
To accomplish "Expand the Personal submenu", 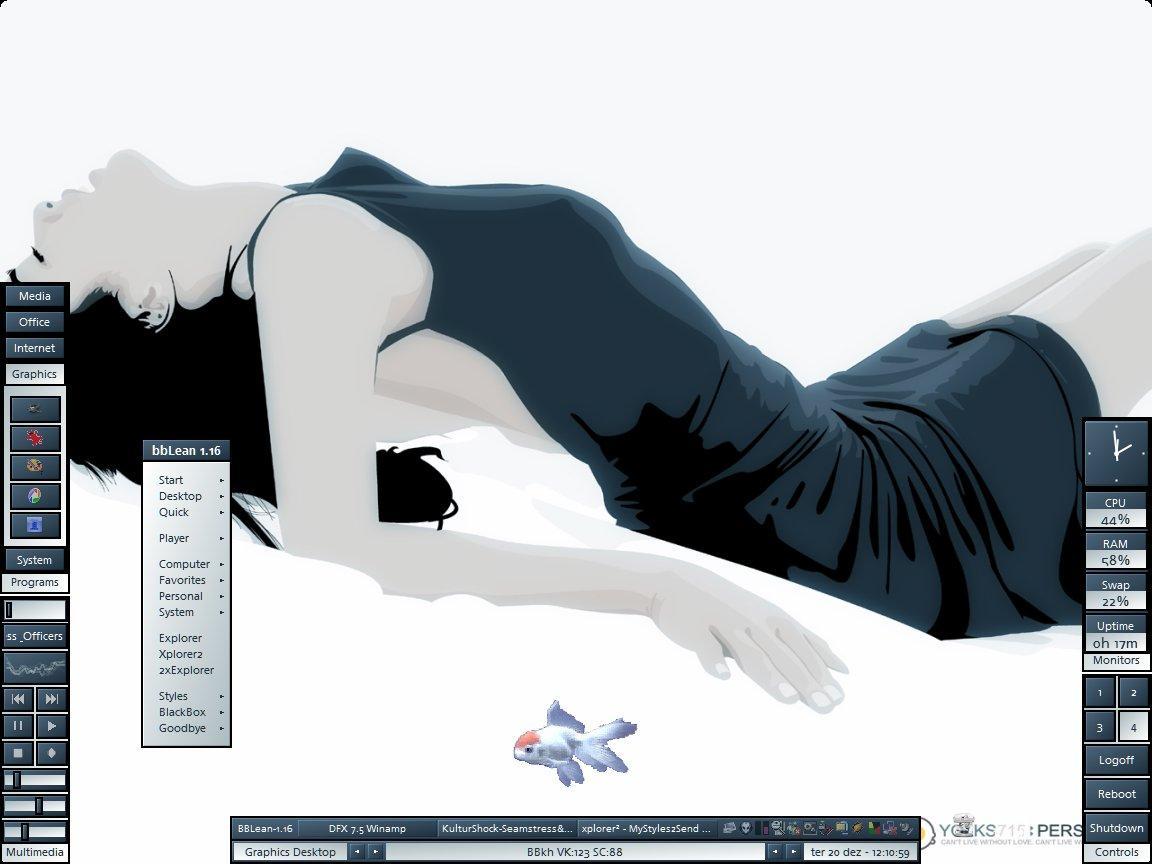I will [187, 597].
